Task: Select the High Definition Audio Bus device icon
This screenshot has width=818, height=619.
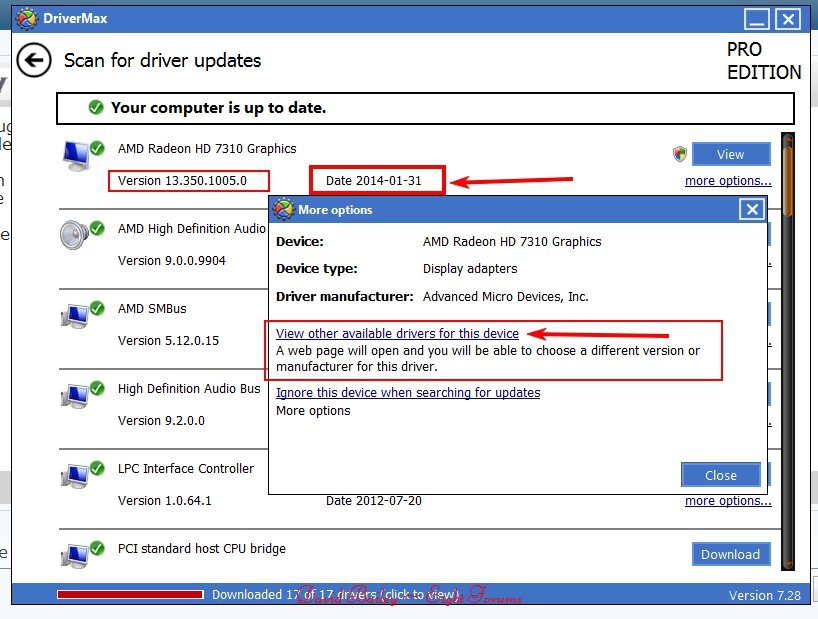Action: tap(77, 396)
